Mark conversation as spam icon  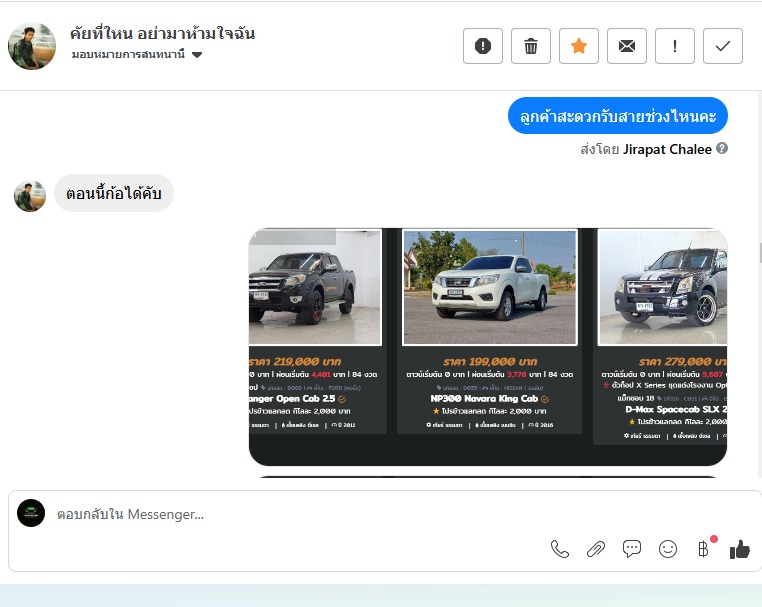pos(483,46)
